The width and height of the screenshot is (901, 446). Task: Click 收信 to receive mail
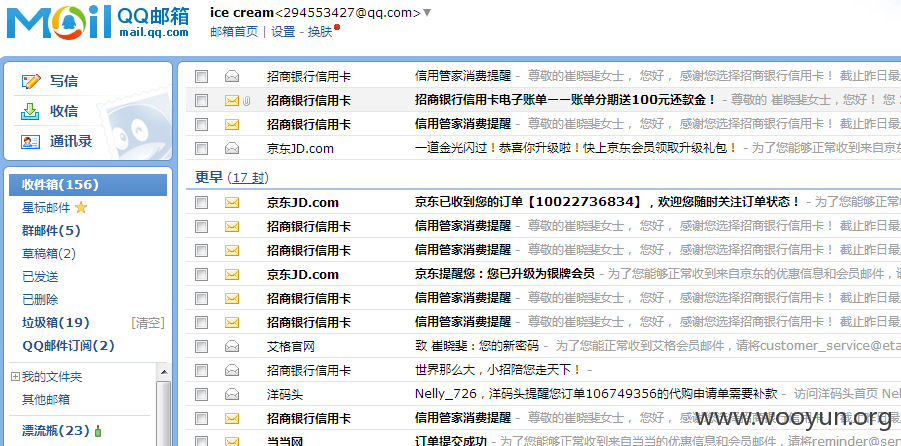64,111
